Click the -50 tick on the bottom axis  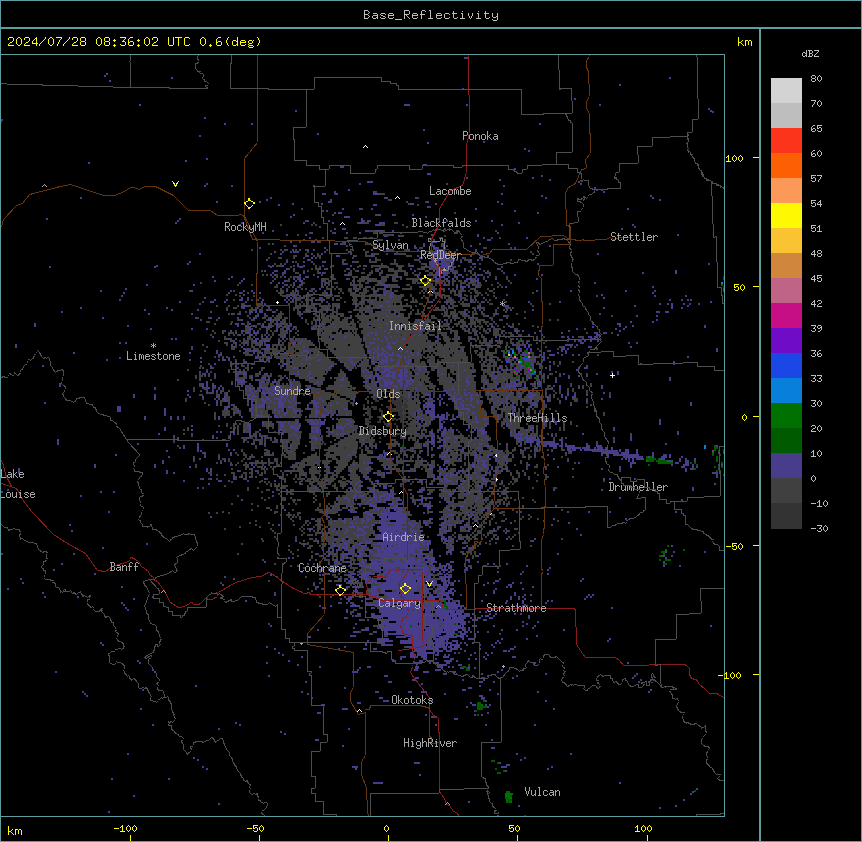point(255,828)
